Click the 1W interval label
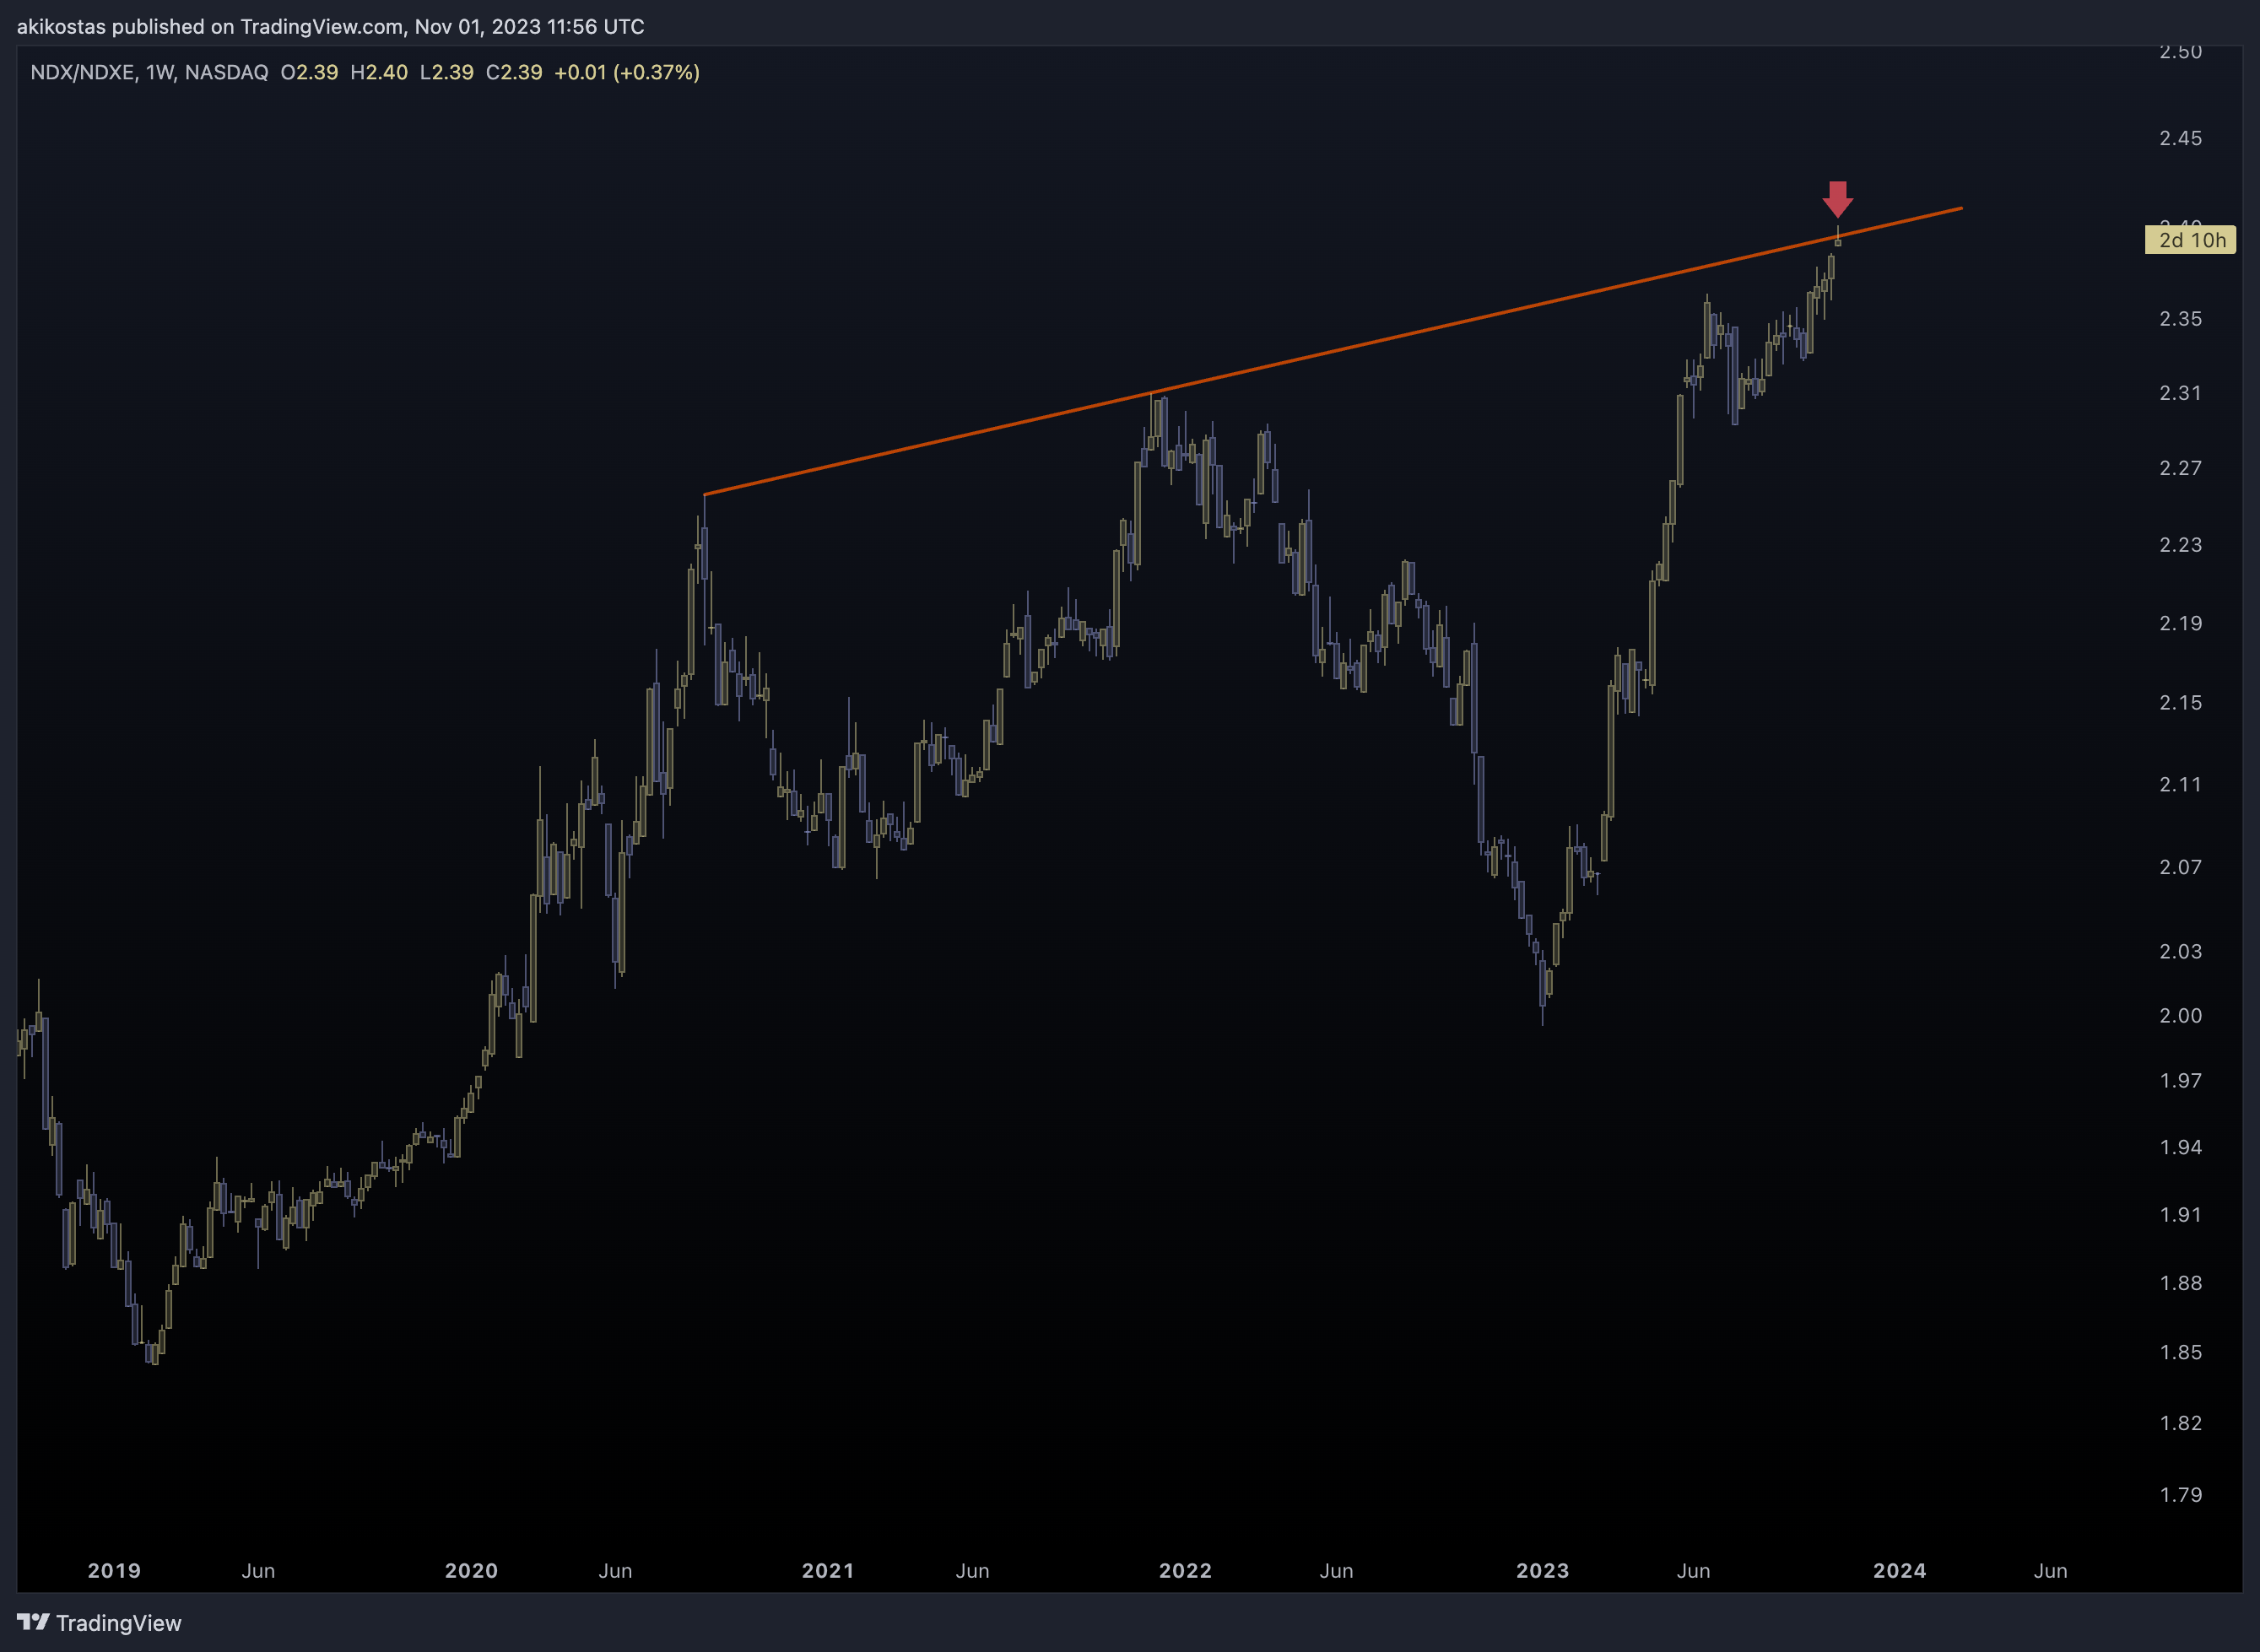The width and height of the screenshot is (2260, 1652). [x=159, y=72]
